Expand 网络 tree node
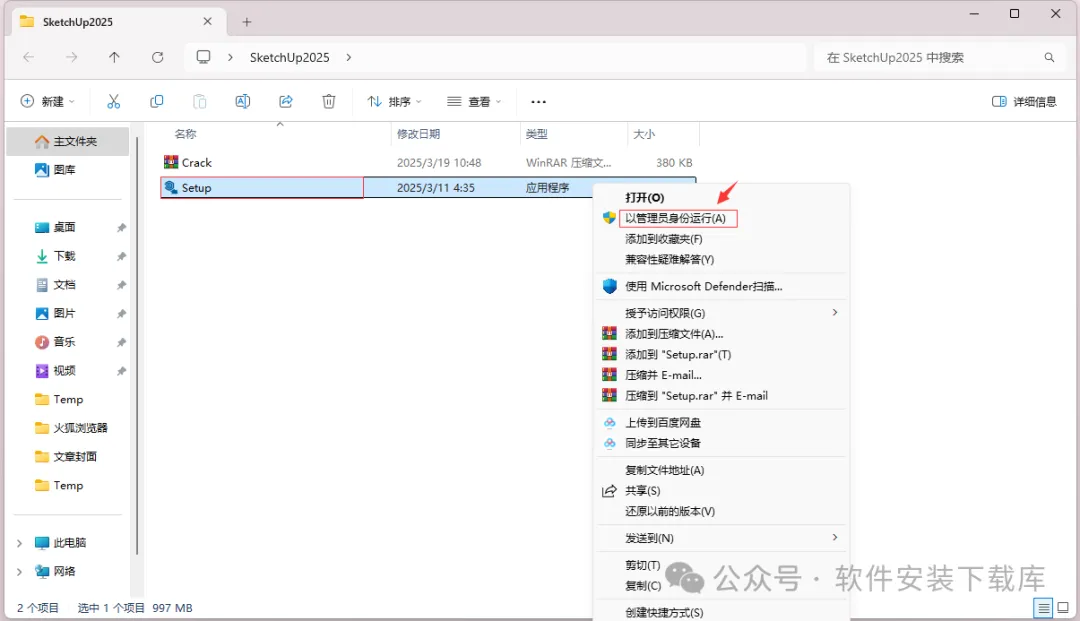This screenshot has width=1080, height=621. point(19,571)
